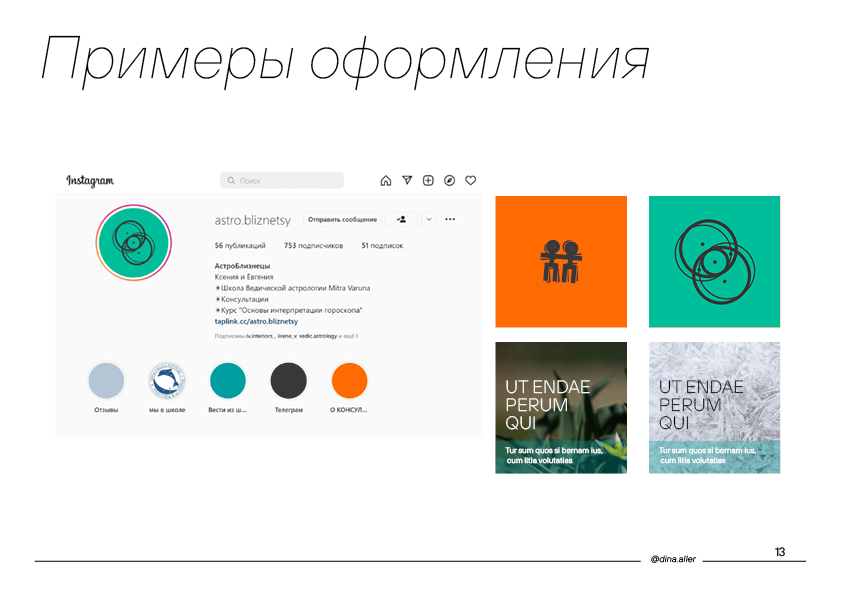The image size is (842, 595).
Task: Click the Подписаны followers-in-common line
Action: tap(286, 336)
